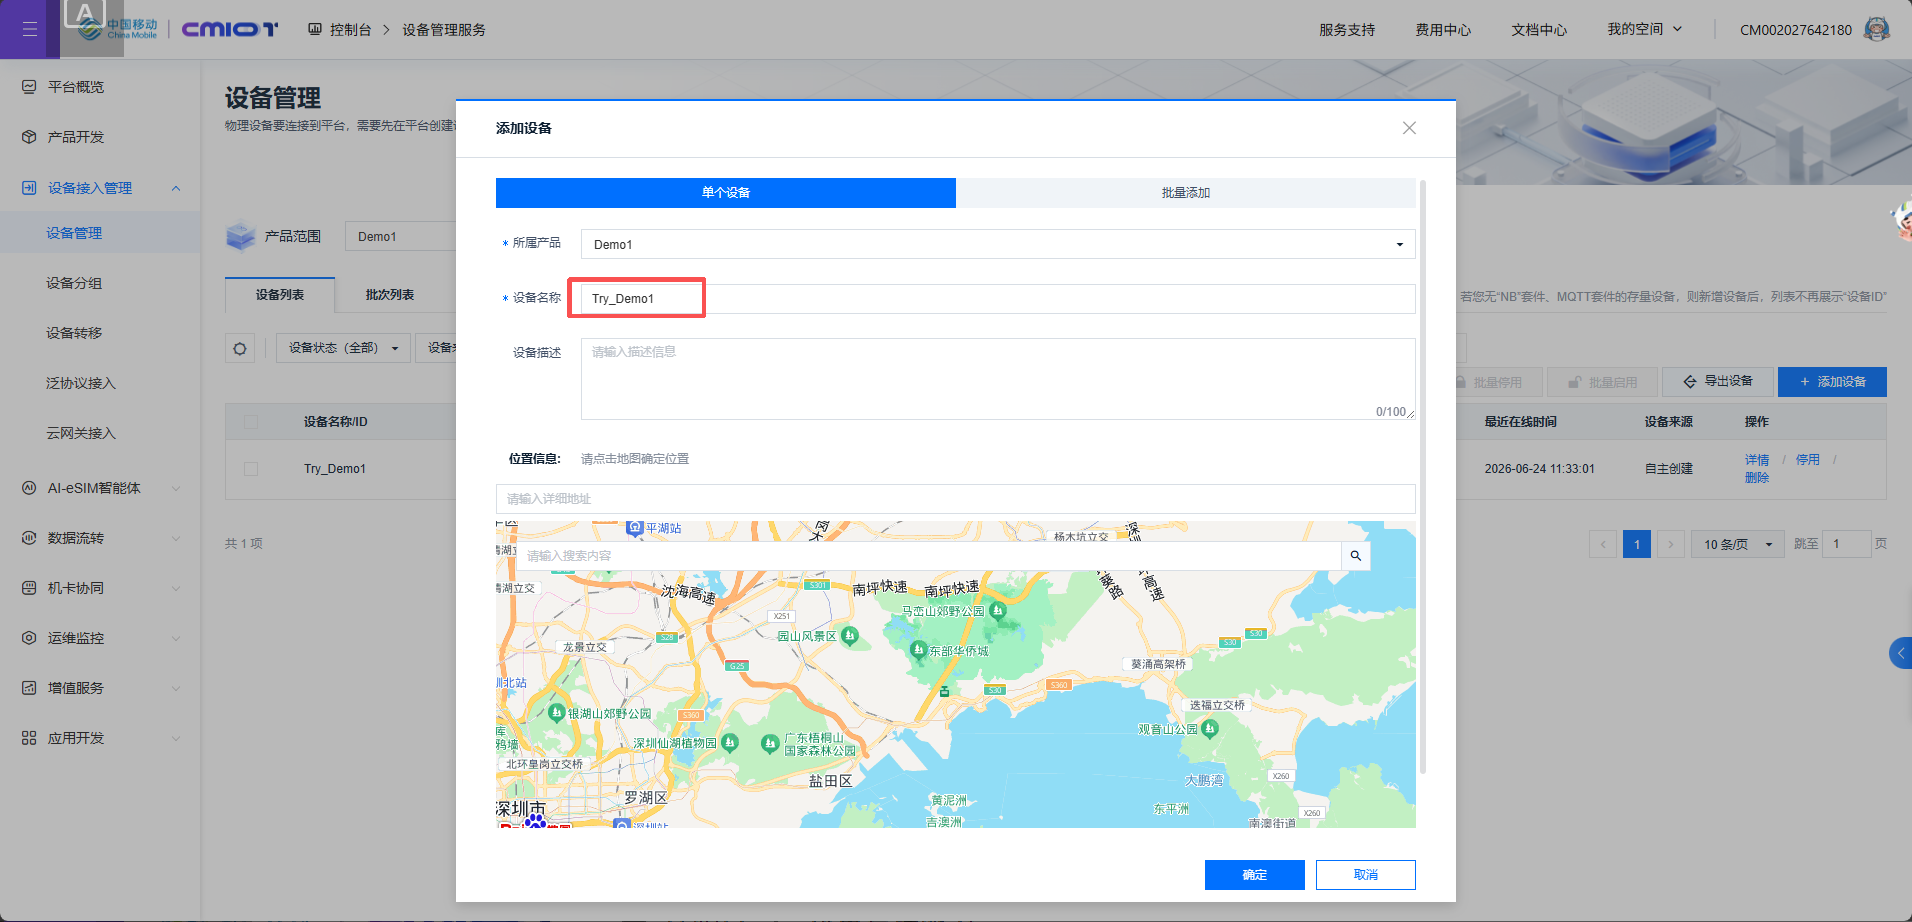Viewport: 1912px width, 922px height.
Task: Collapse the 设备接入管理 menu chevron
Action: [x=176, y=188]
